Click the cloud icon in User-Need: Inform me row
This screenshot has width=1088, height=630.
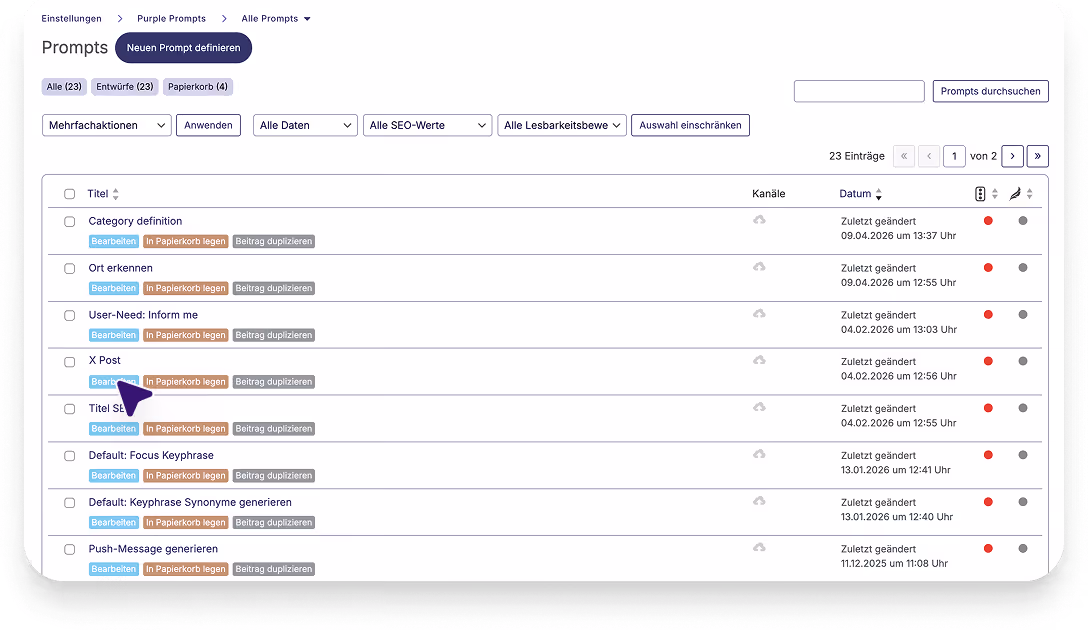pyautogui.click(x=759, y=314)
